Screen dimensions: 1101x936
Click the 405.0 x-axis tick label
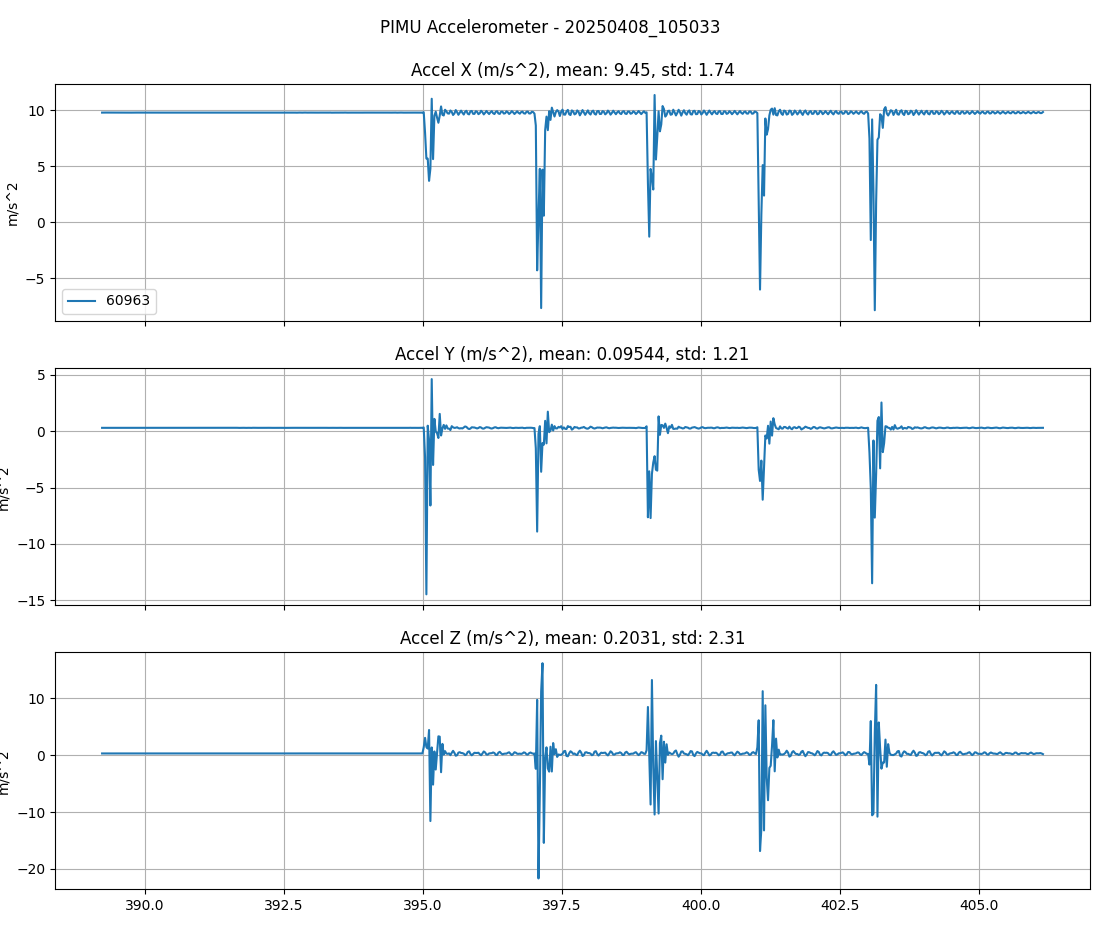[x=979, y=905]
